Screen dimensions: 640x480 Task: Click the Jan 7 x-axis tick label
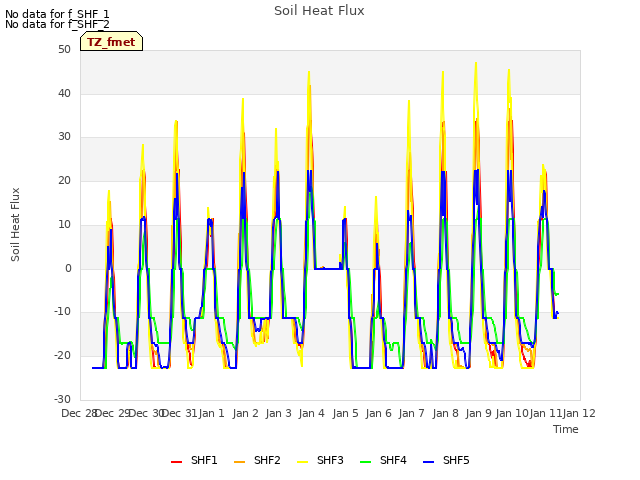[412, 413]
